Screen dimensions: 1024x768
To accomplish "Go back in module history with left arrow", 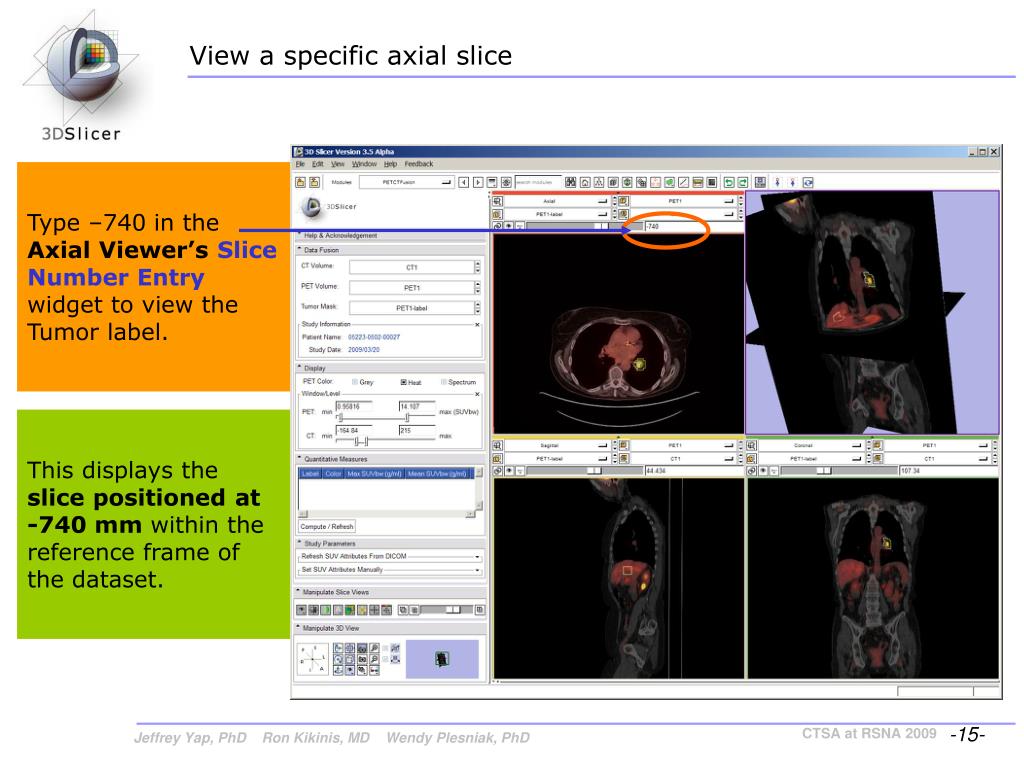I will pos(463,182).
